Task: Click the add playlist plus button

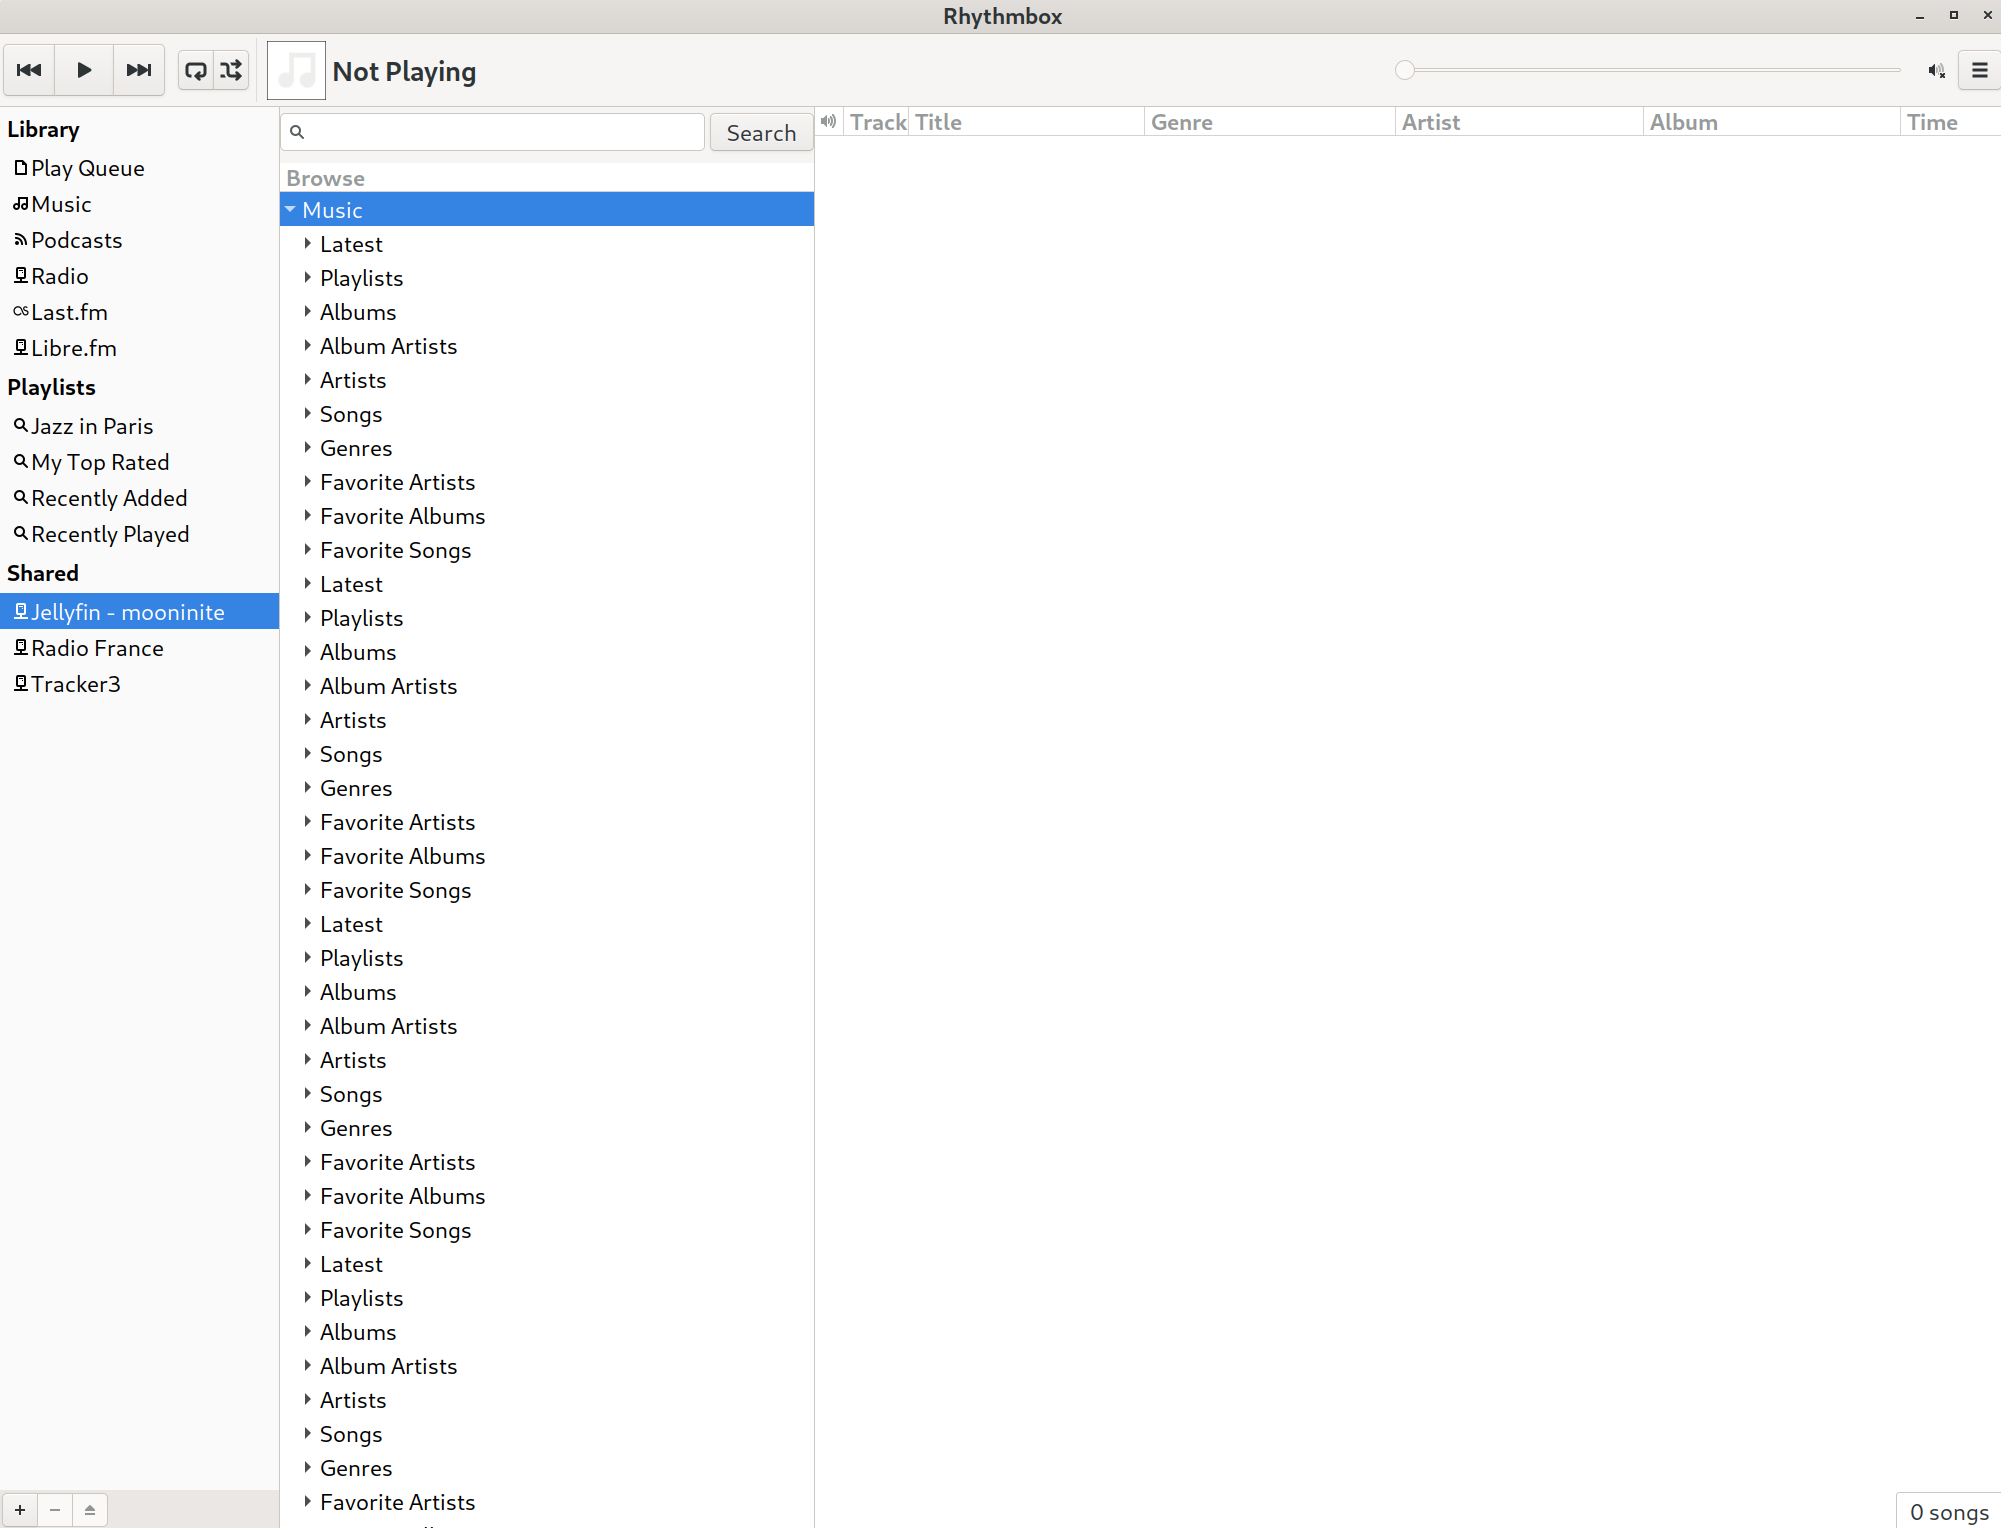Action: (x=20, y=1510)
